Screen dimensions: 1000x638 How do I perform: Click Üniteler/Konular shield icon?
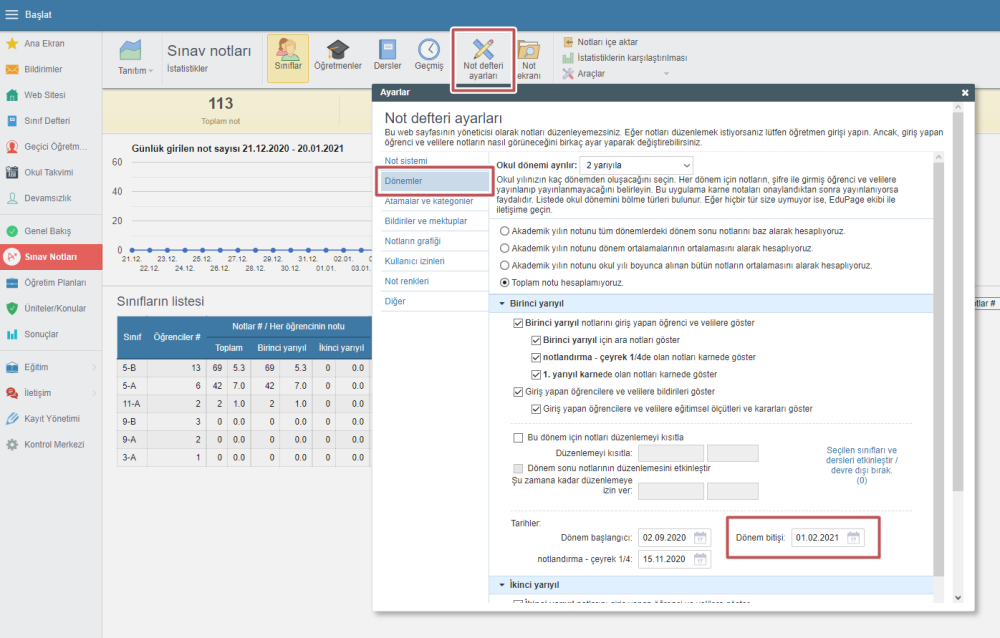[x=11, y=308]
